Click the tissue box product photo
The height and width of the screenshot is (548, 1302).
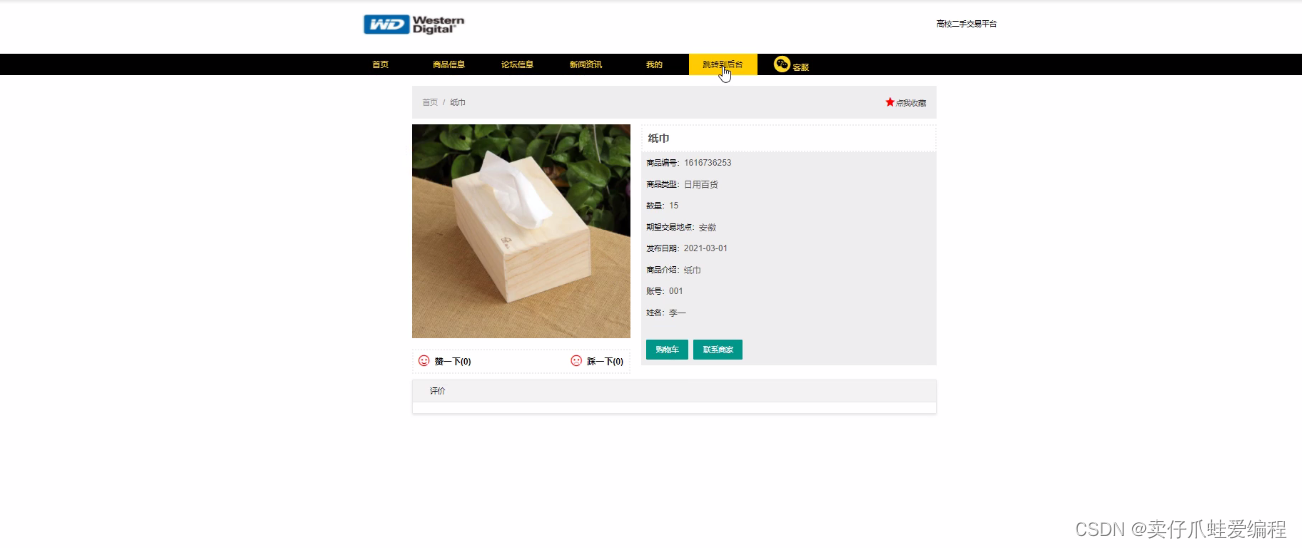521,231
